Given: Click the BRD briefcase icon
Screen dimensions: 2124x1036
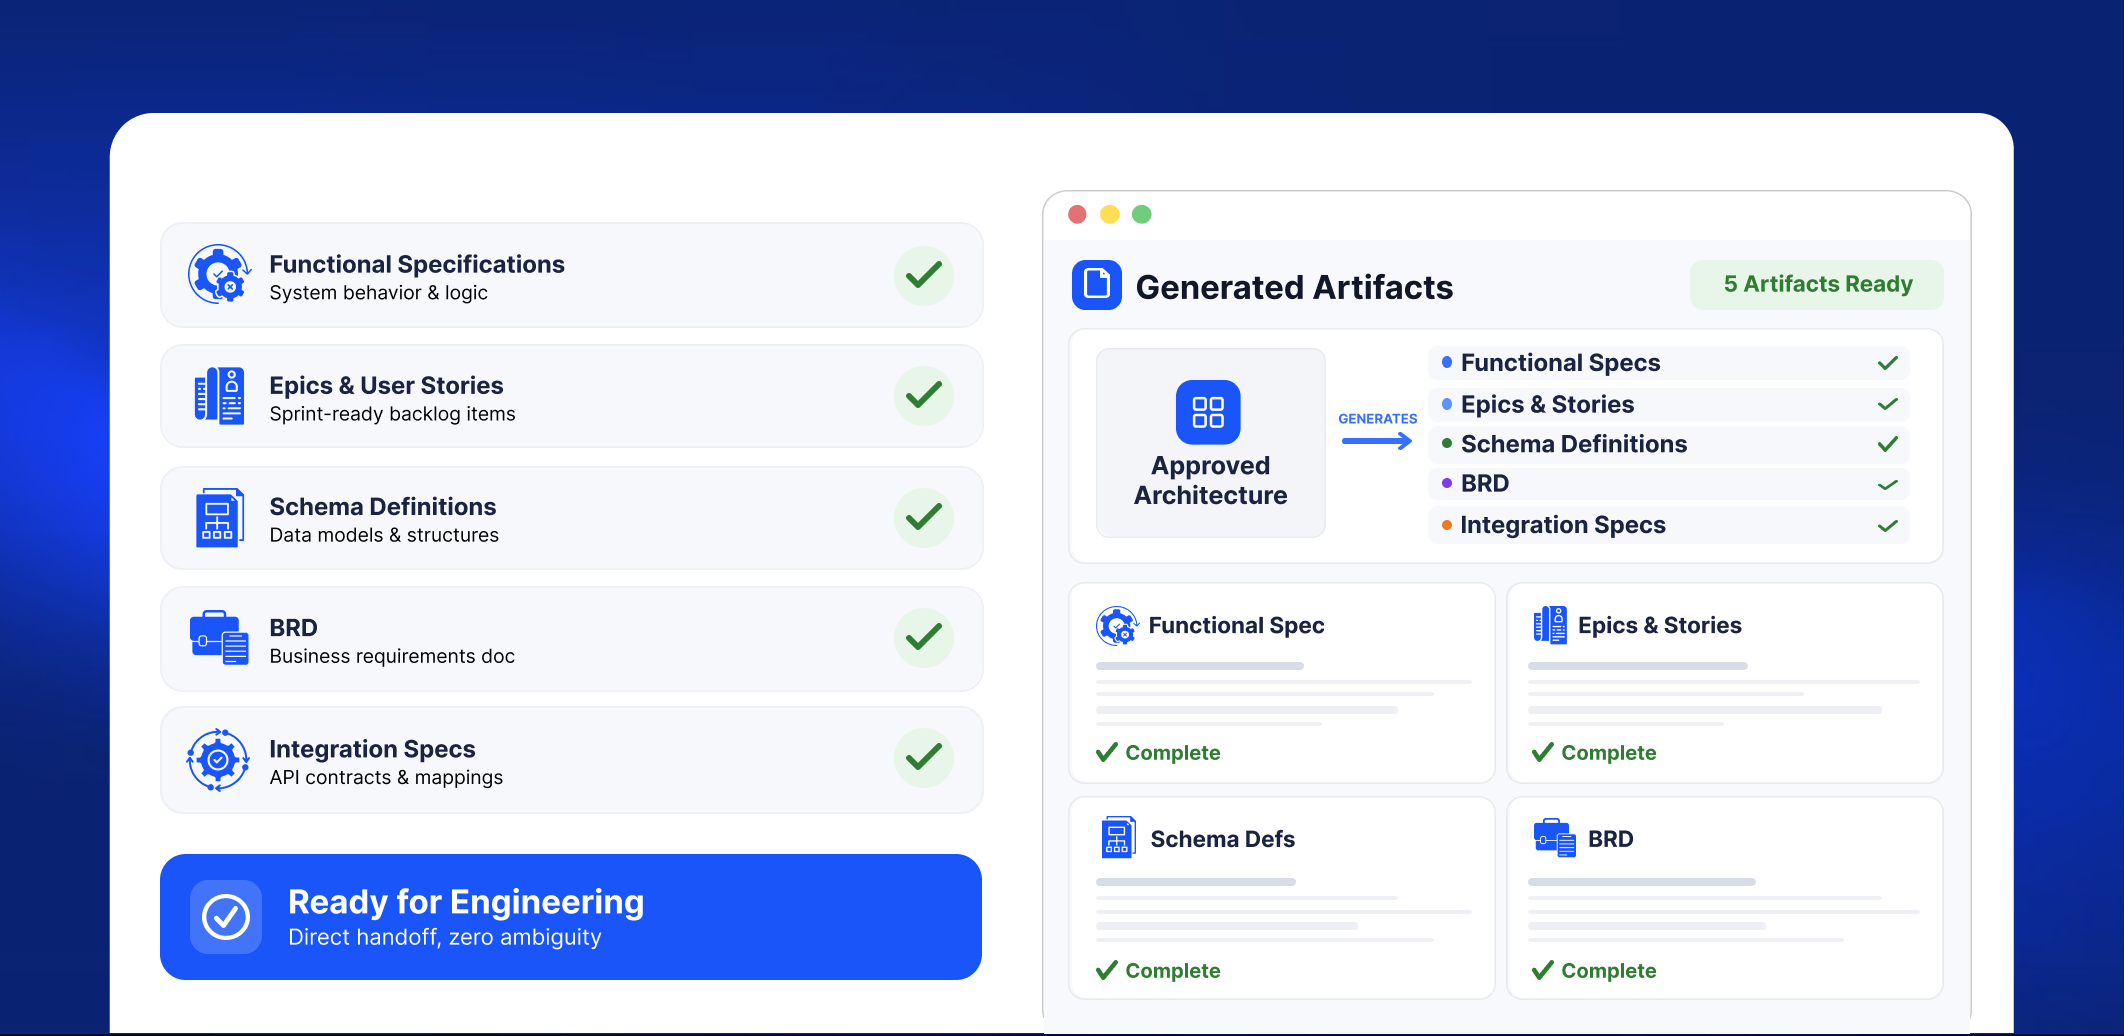Looking at the screenshot, I should [x=218, y=638].
